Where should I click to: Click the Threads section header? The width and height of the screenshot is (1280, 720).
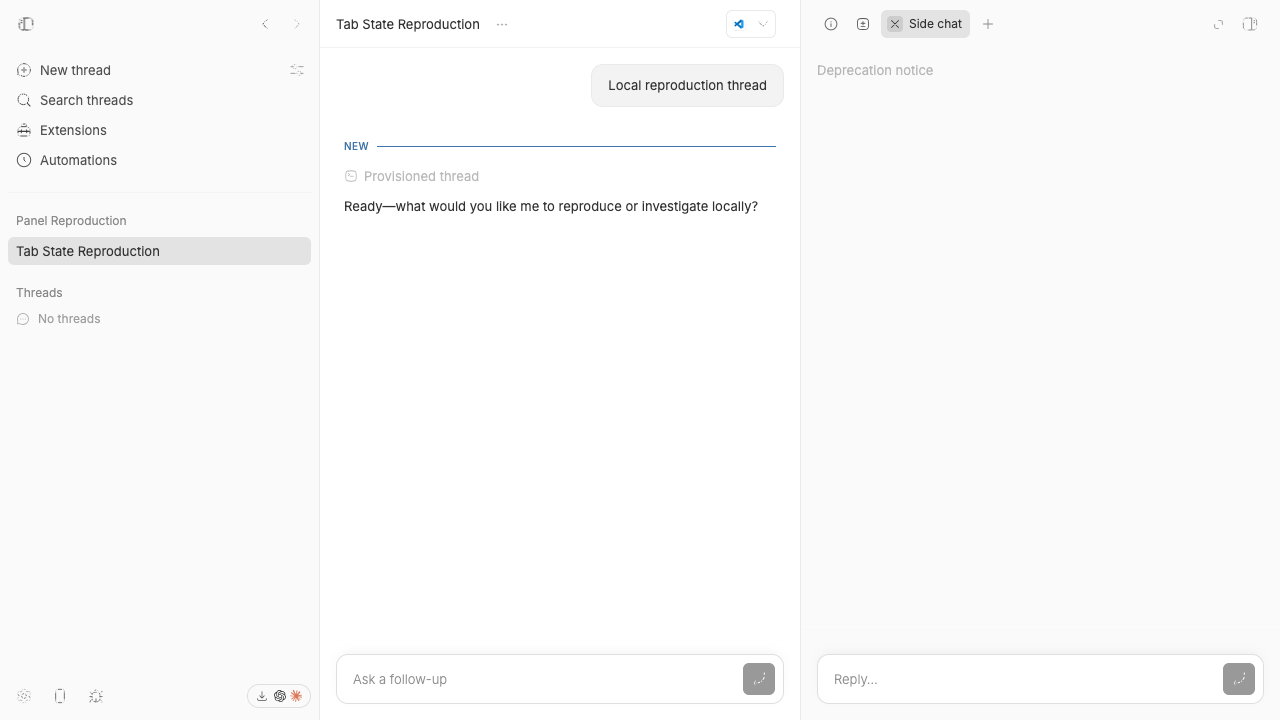(x=39, y=293)
